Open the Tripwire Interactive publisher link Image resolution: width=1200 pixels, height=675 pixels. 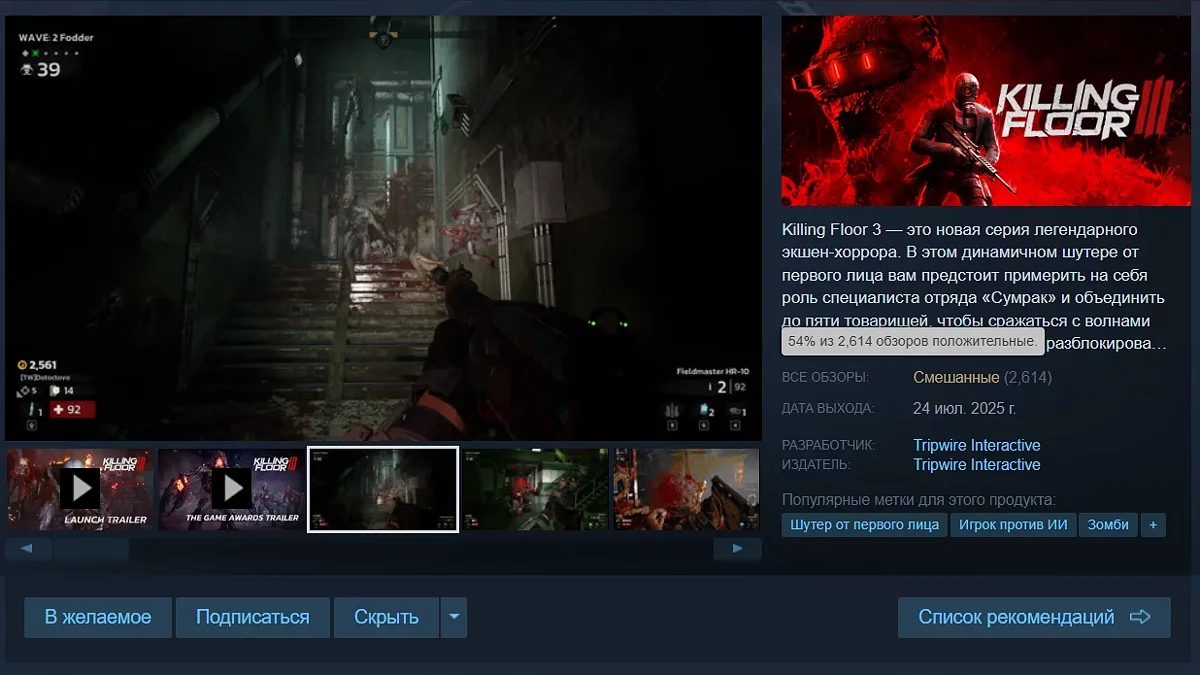coord(976,465)
